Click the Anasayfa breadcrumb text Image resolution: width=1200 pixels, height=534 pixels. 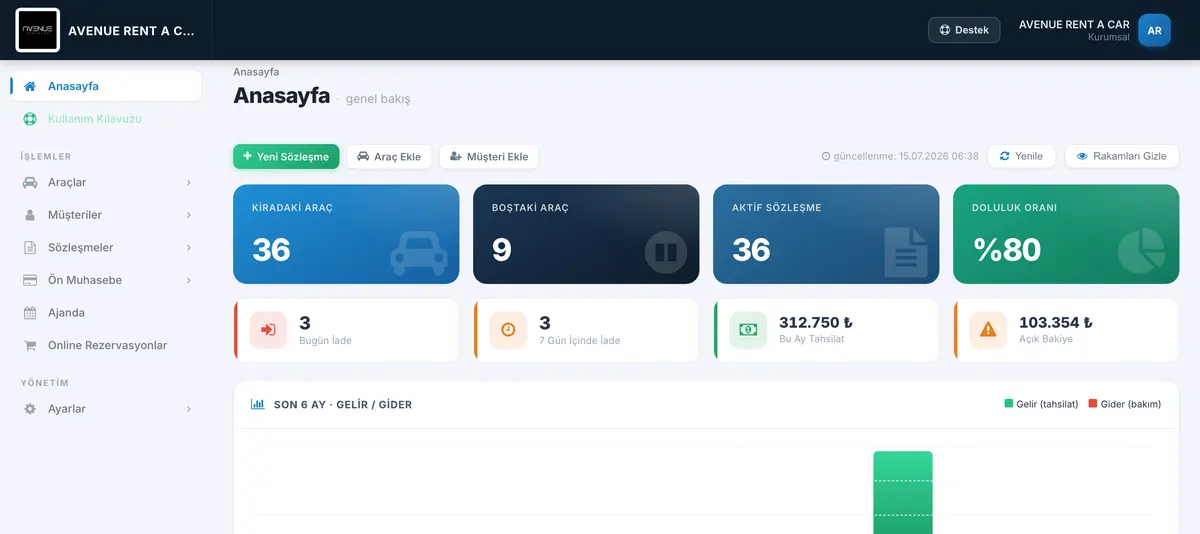pyautogui.click(x=256, y=72)
